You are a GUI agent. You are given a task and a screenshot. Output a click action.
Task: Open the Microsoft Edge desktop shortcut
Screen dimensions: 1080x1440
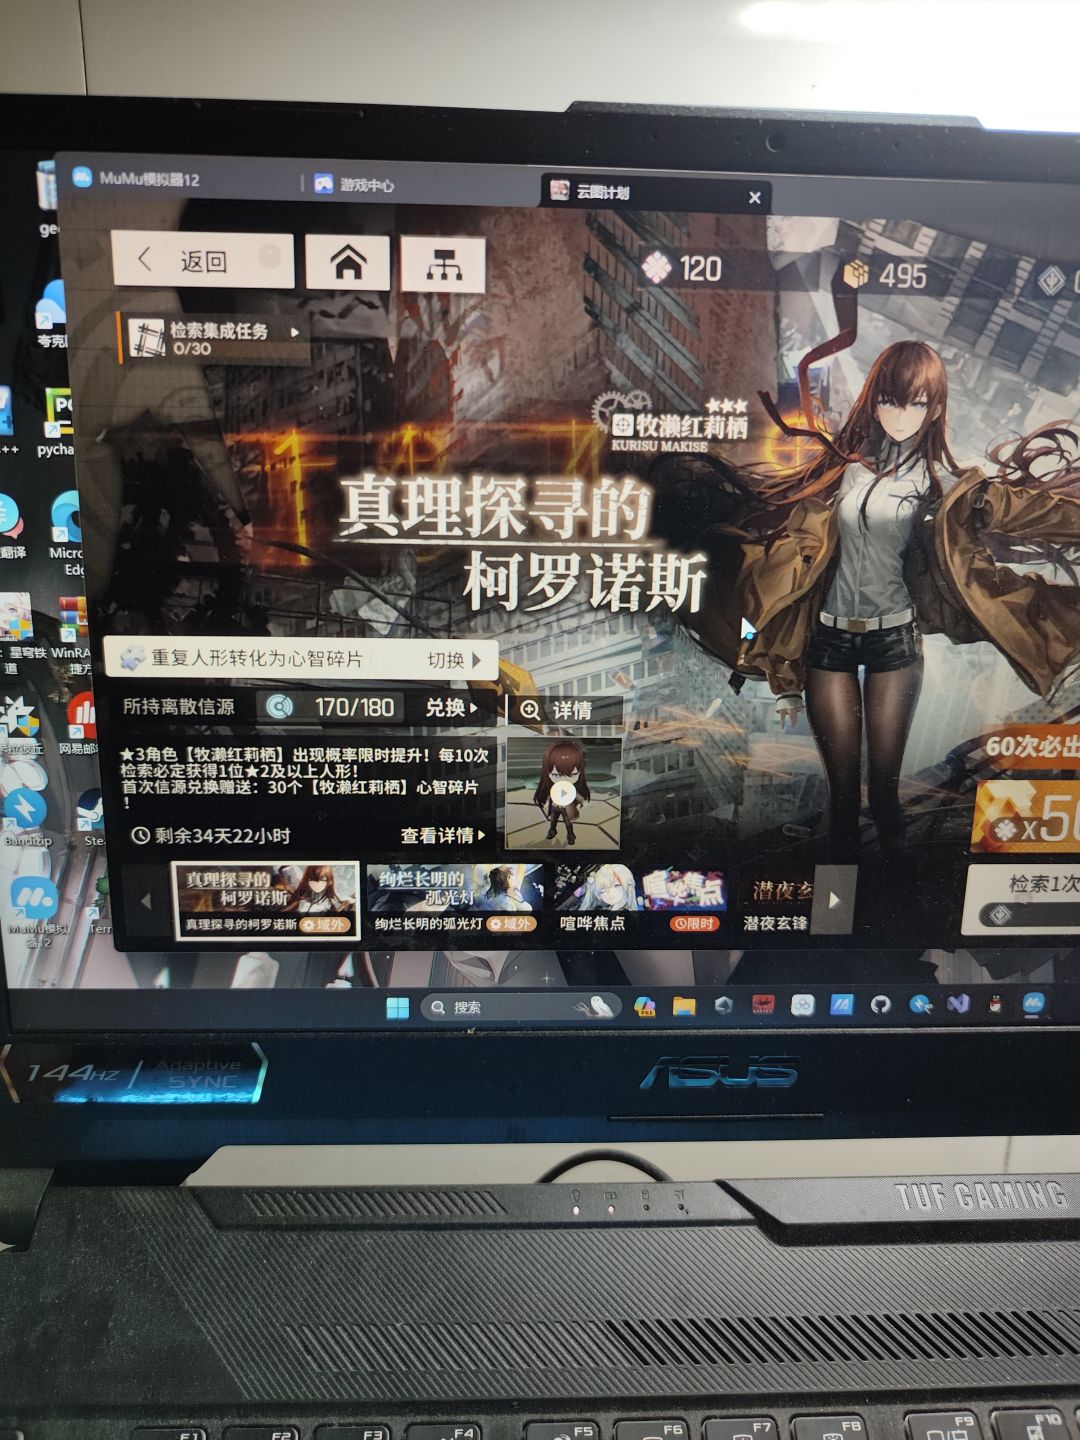(x=67, y=532)
